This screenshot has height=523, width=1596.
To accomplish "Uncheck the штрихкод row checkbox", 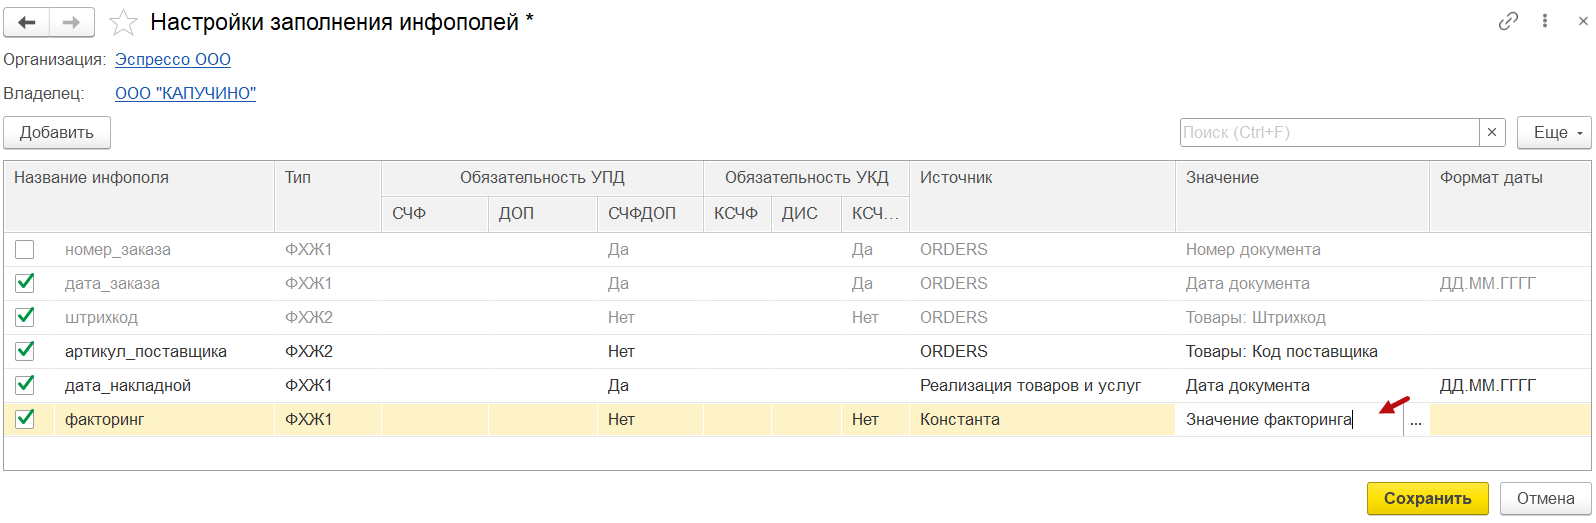I will pyautogui.click(x=25, y=317).
